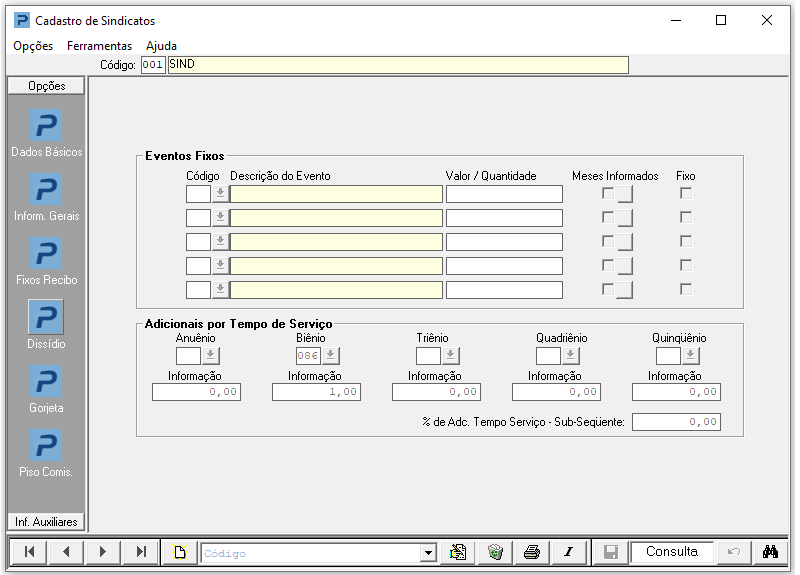Click the print (printer) toolbar icon

pos(532,552)
